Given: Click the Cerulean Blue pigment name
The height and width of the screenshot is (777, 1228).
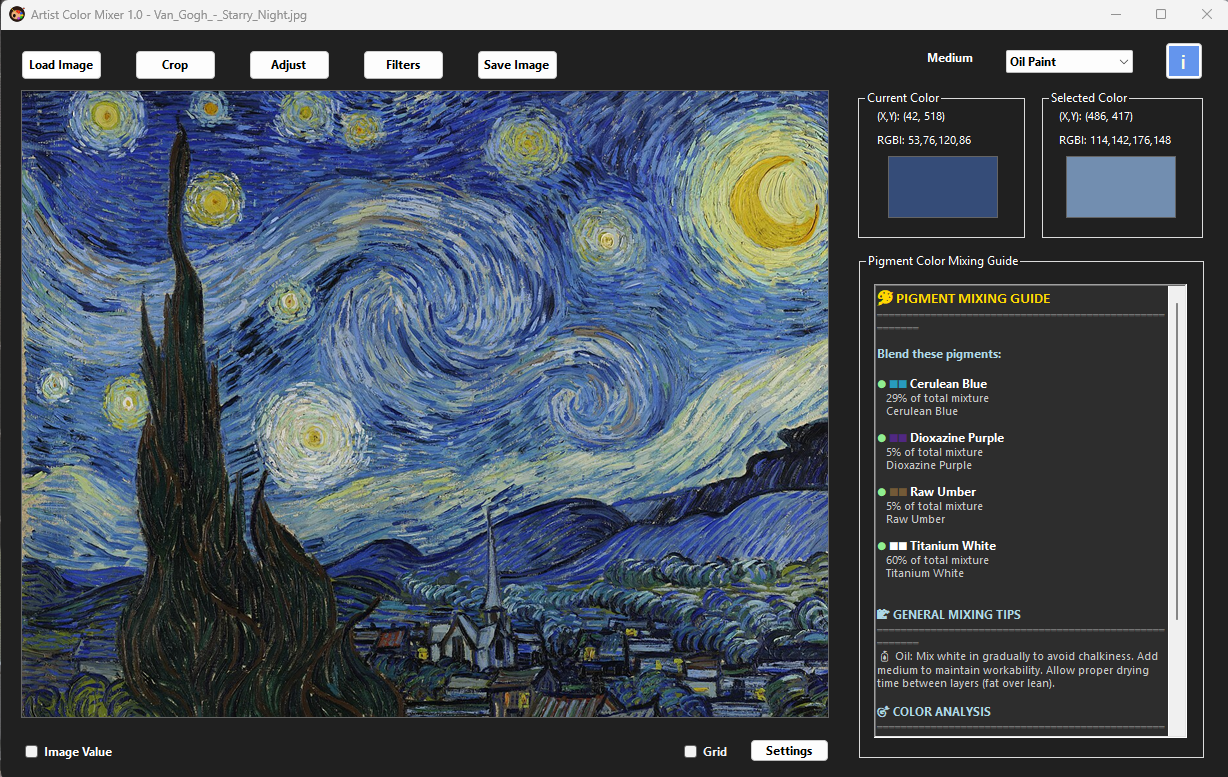Looking at the screenshot, I should click(x=948, y=384).
